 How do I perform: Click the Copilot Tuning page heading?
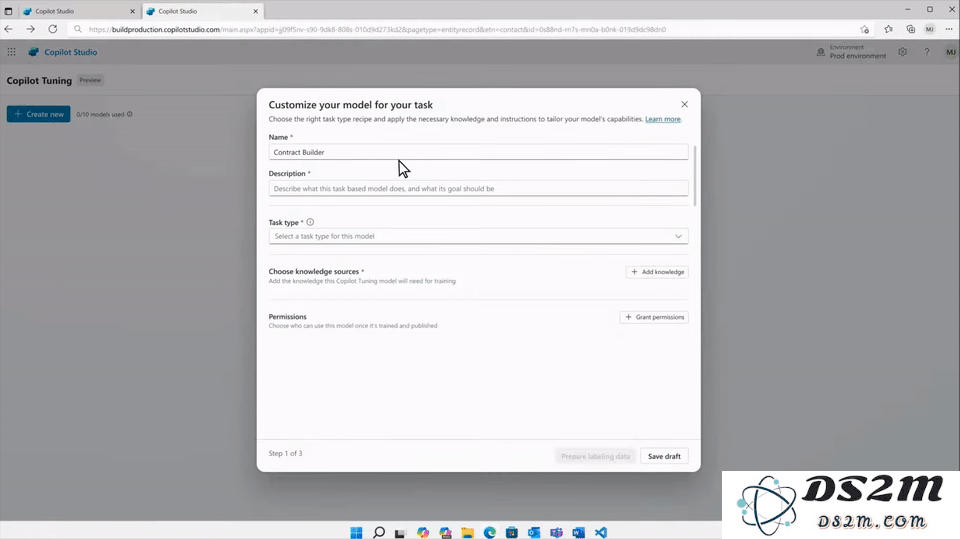tap(39, 80)
